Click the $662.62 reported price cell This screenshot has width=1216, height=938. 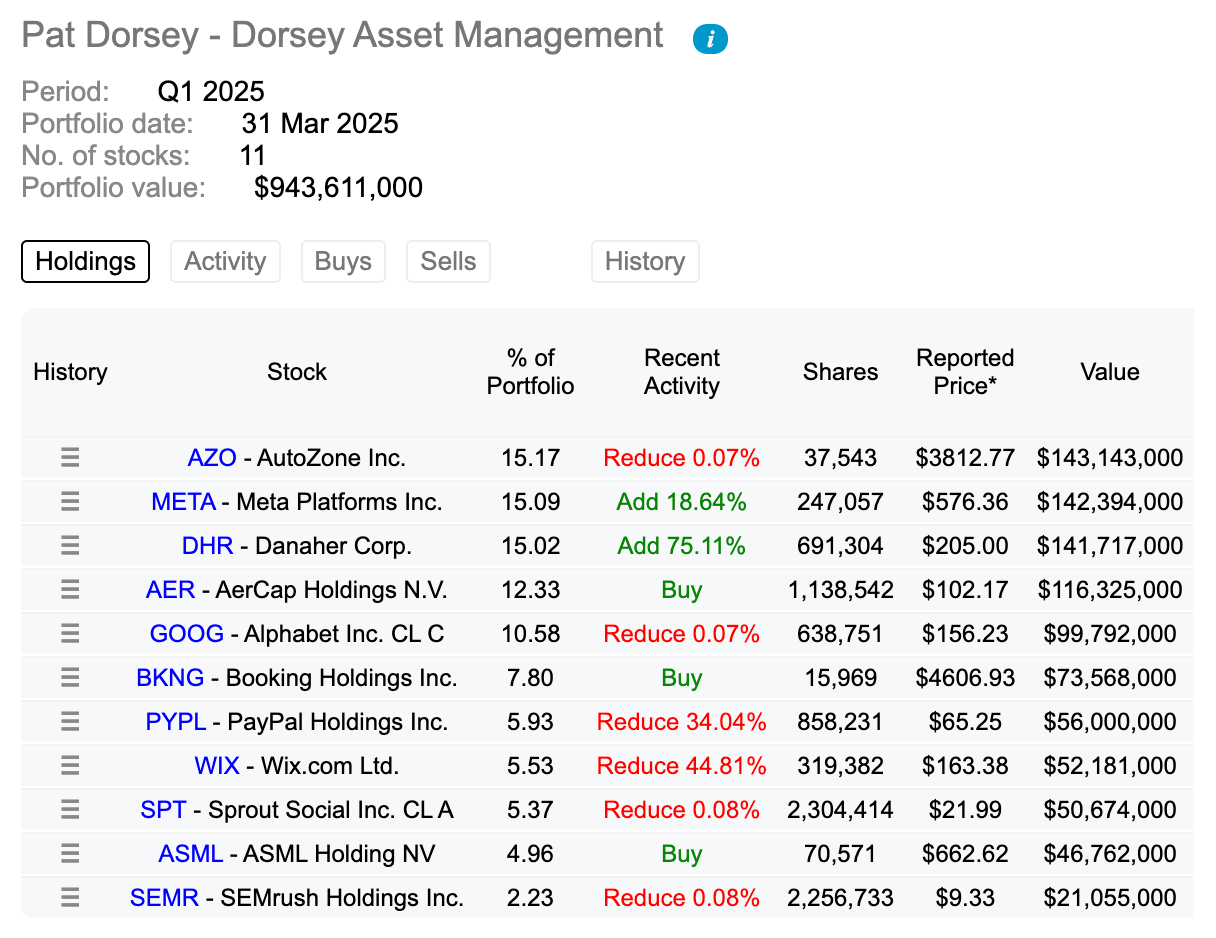tap(965, 854)
